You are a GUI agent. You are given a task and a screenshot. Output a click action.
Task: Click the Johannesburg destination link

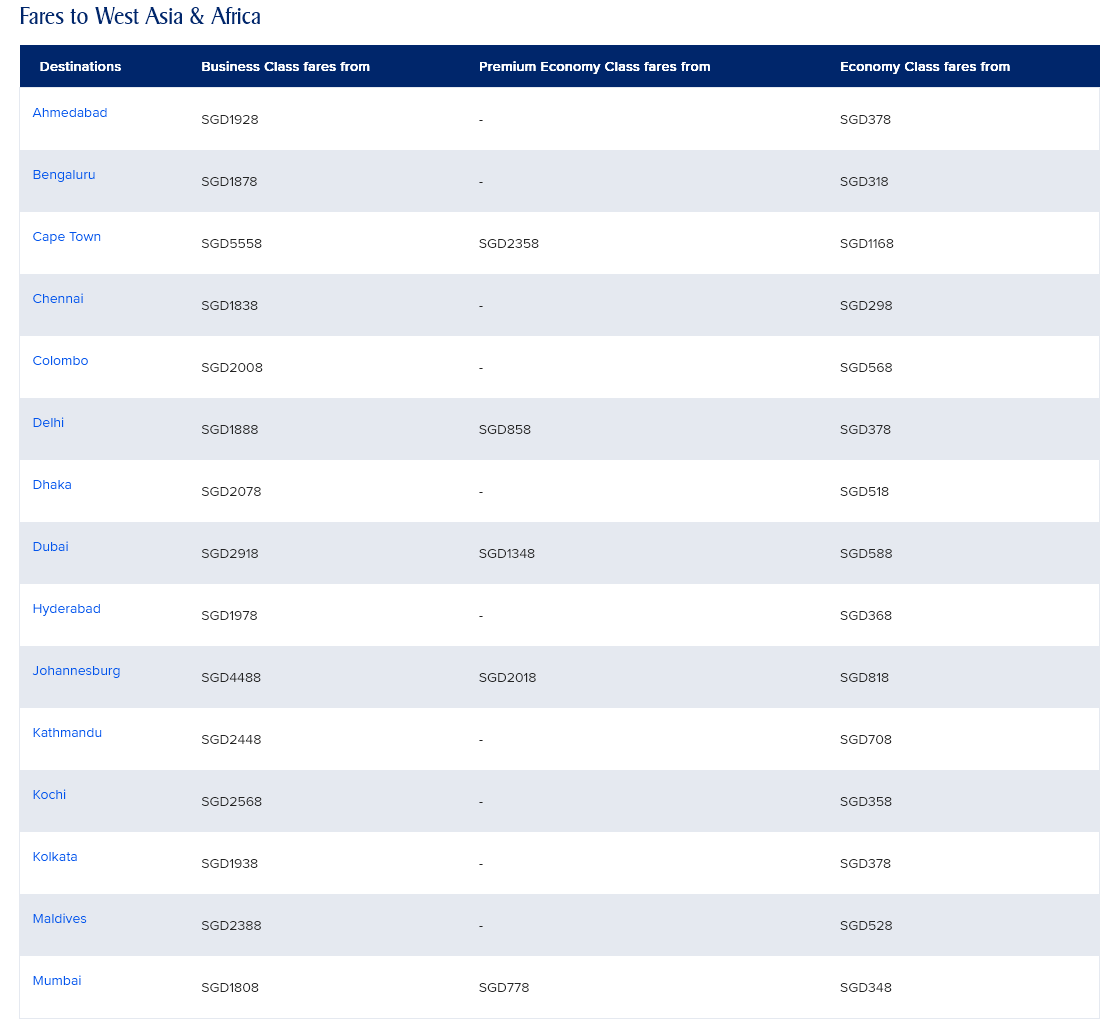click(76, 671)
